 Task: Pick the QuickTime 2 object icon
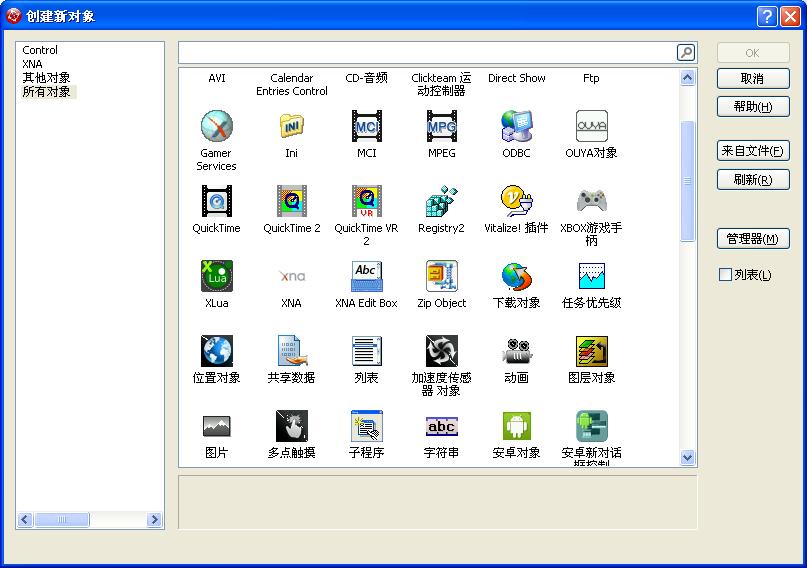tap(292, 201)
